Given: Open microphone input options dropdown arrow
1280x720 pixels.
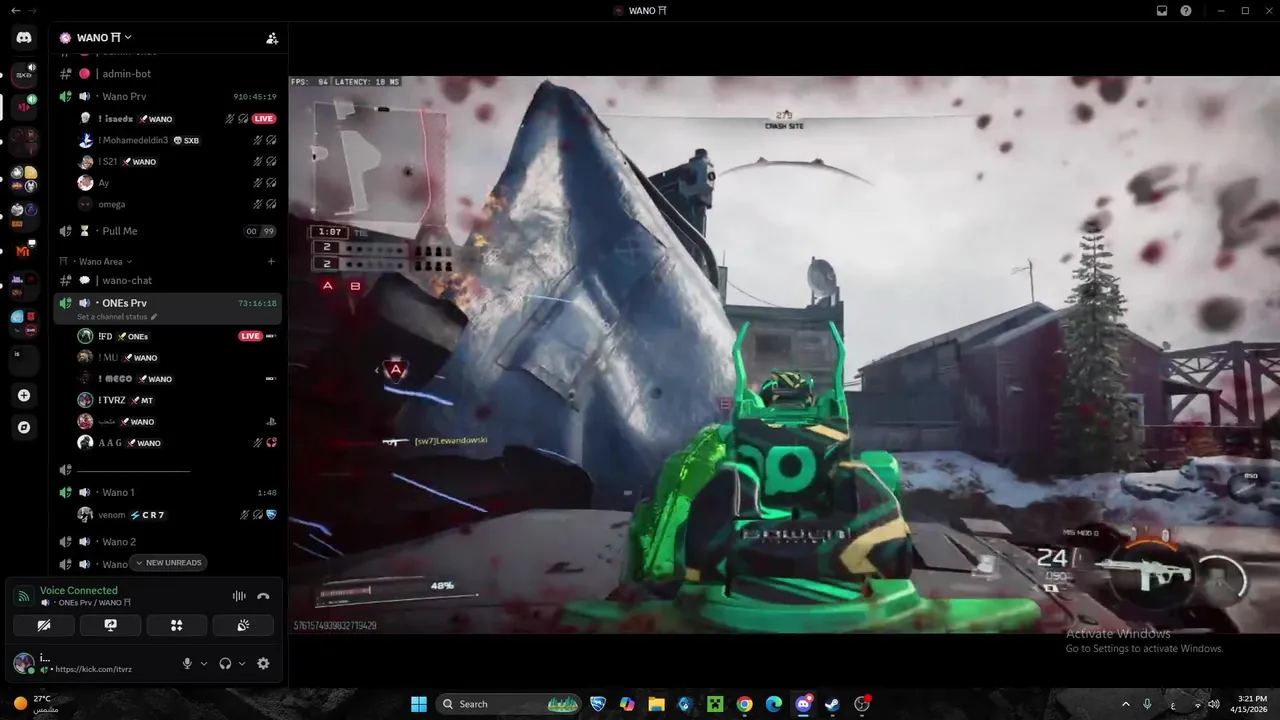Looking at the screenshot, I should tap(204, 663).
